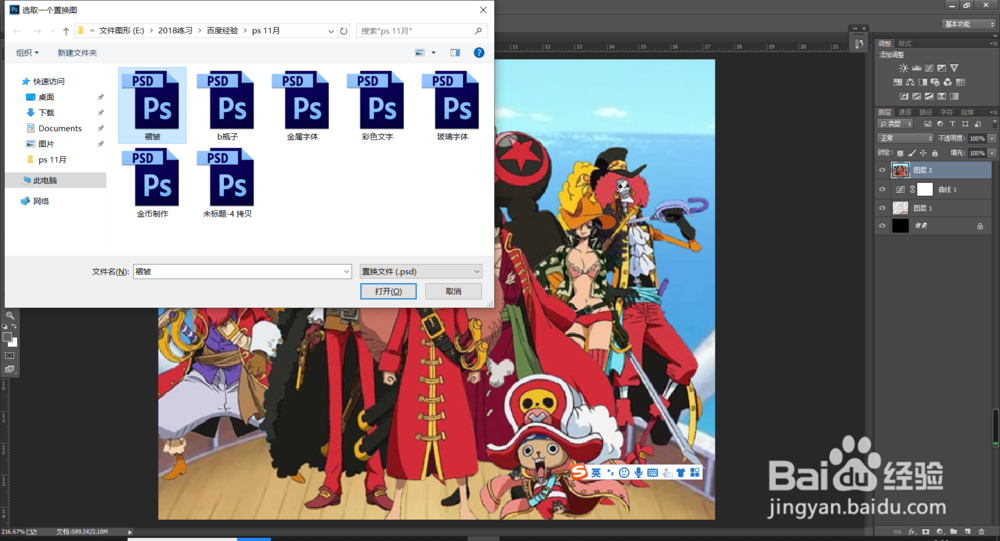Switch to the 路径 tab
This screenshot has width=1000, height=541.
coord(925,112)
